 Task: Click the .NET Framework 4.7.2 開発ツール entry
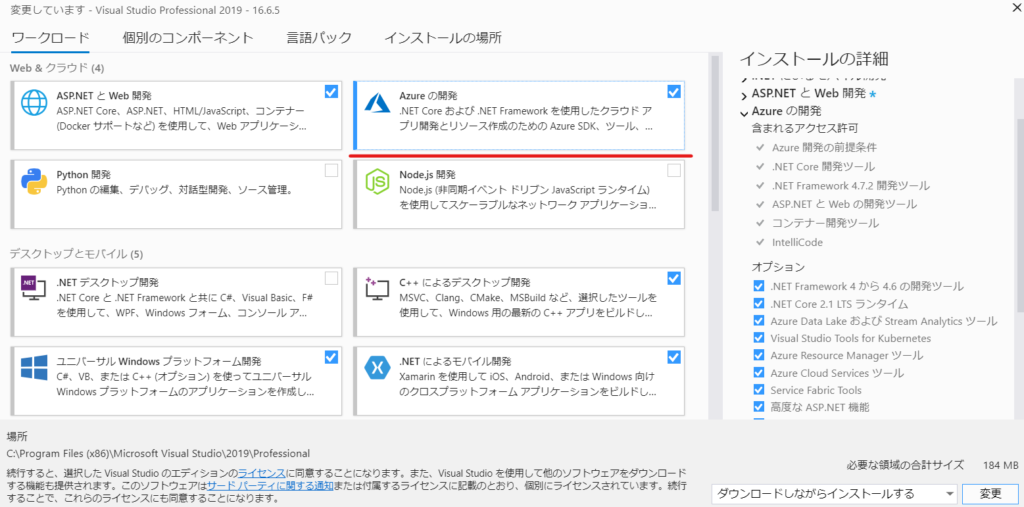(x=850, y=186)
